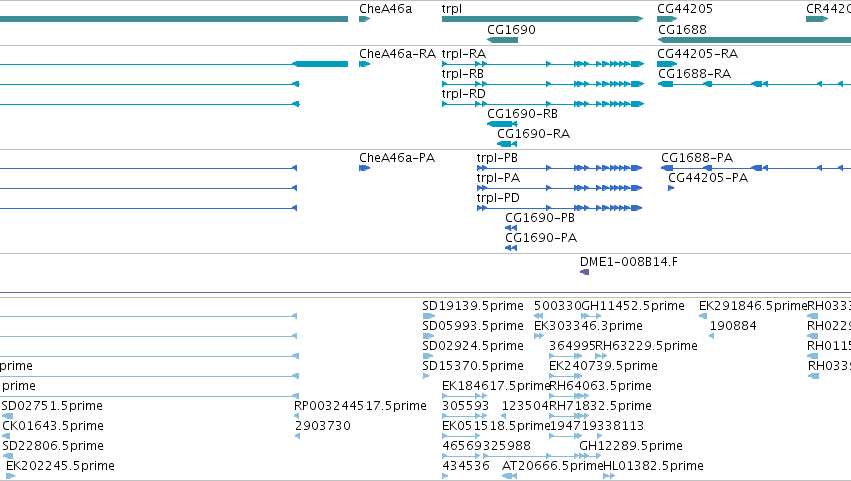Select the CG44205 gene label

coord(684,9)
